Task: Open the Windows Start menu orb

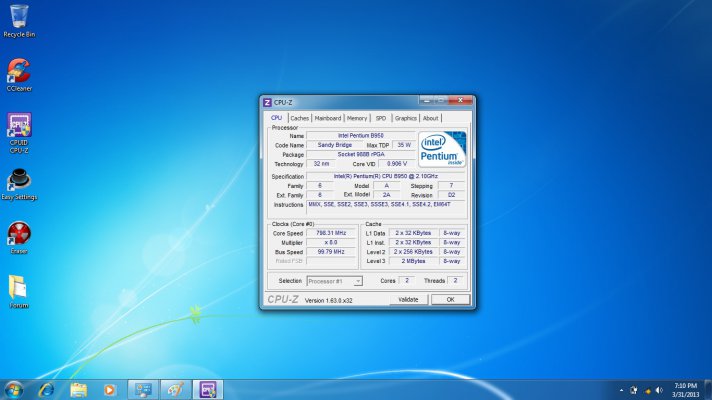Action: pyautogui.click(x=13, y=390)
